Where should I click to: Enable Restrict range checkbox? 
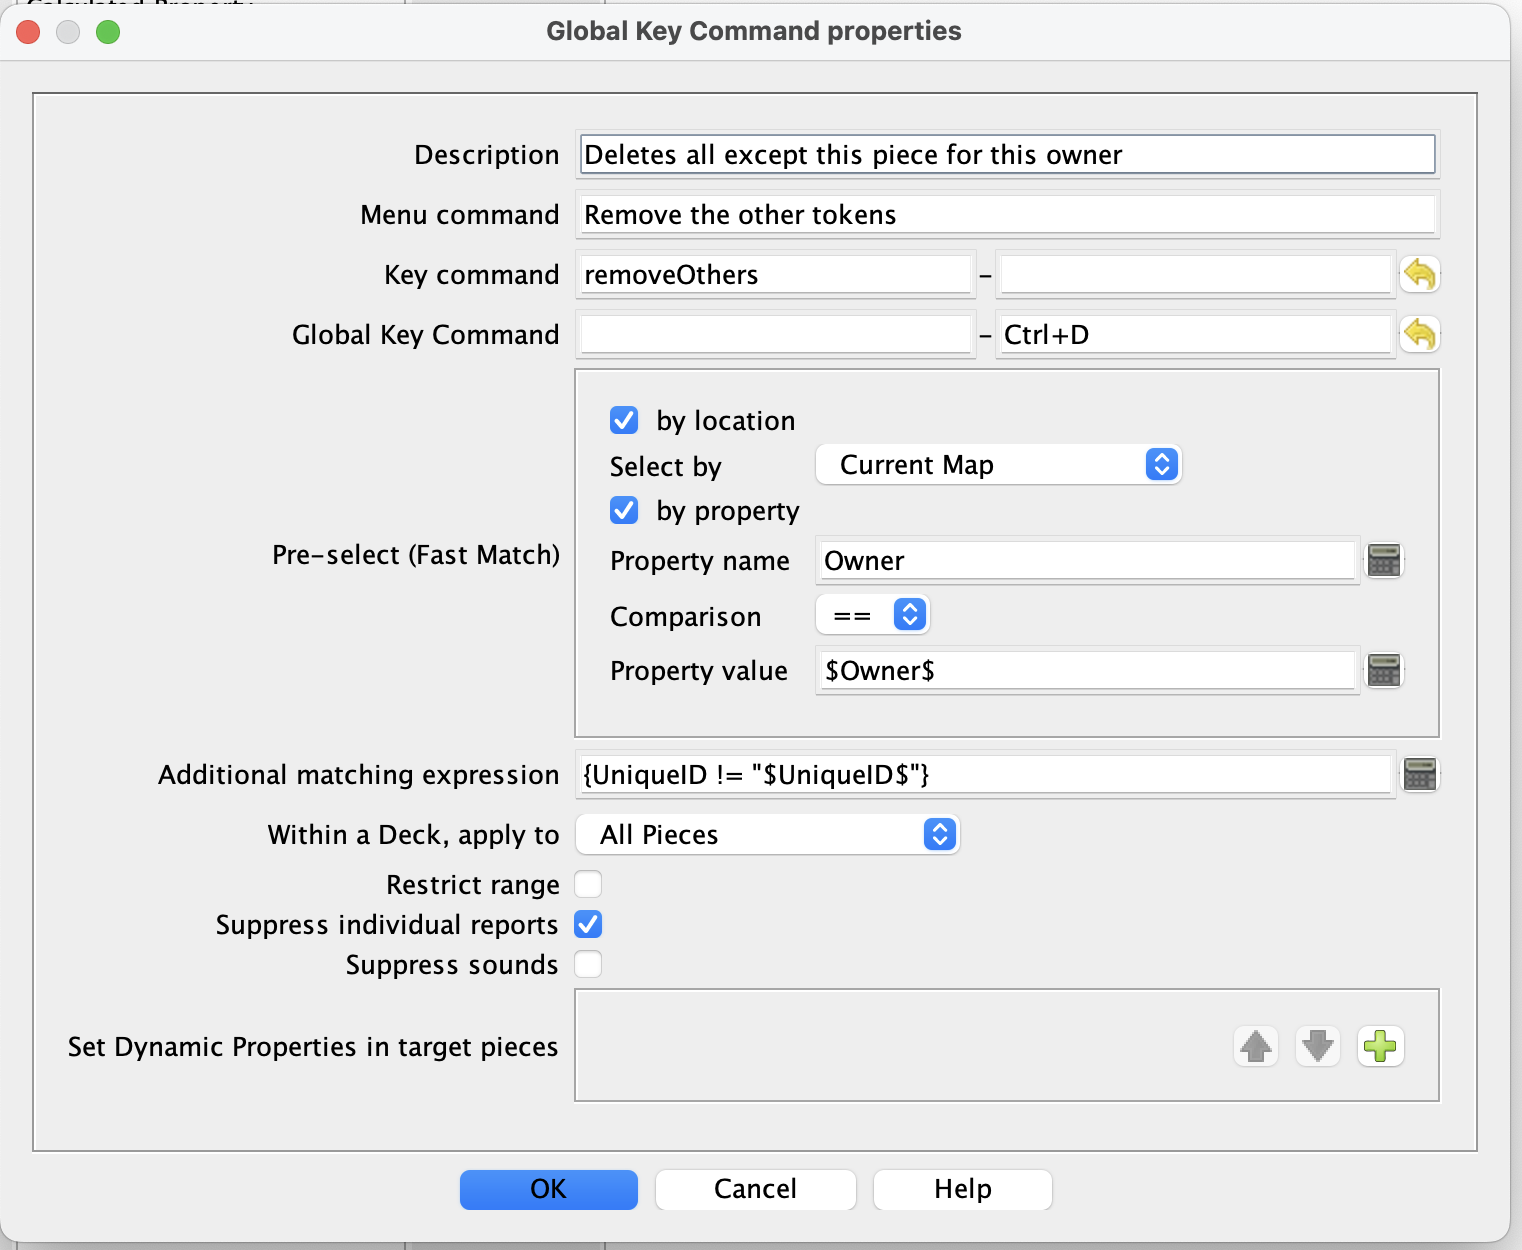588,885
